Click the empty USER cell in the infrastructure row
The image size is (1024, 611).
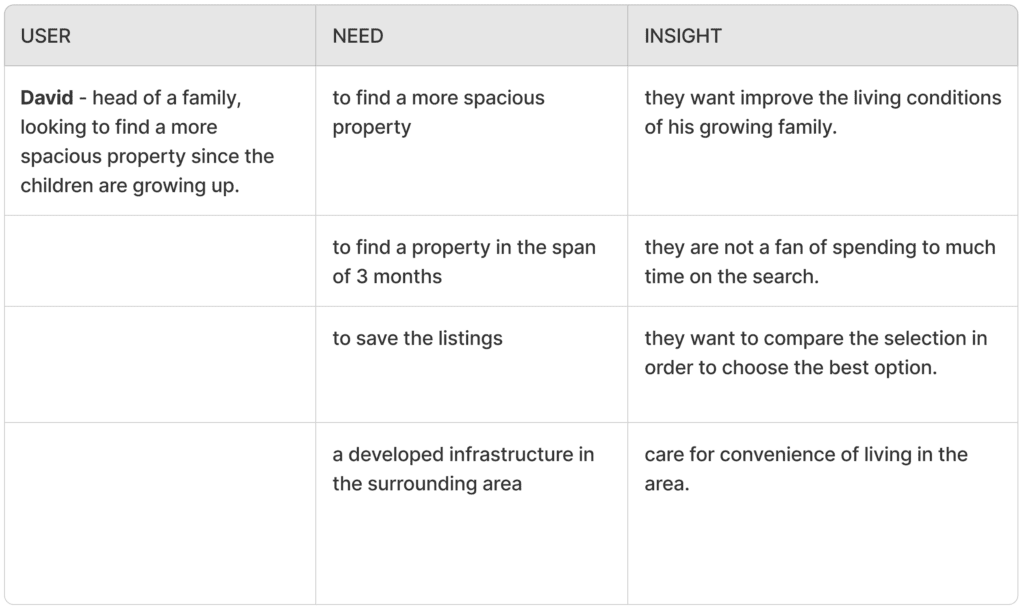(160, 513)
